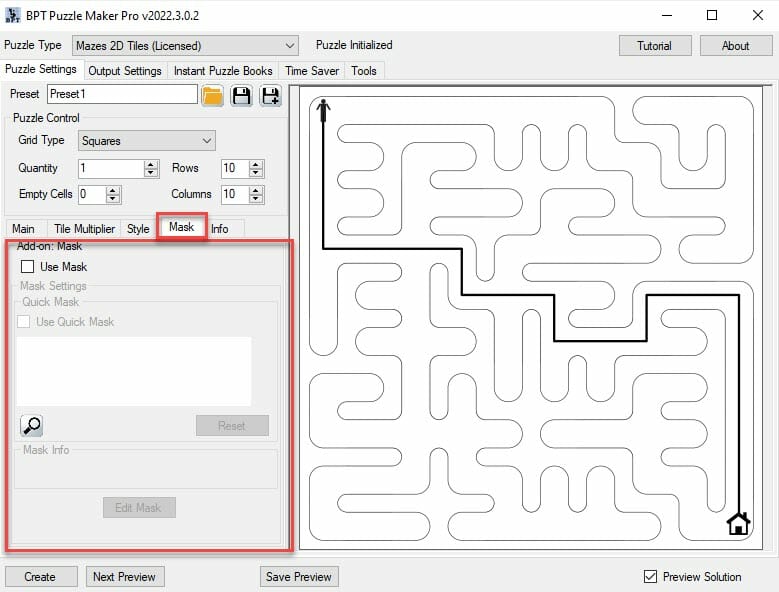Decrease Columns with the down arrow
779x592 pixels.
pos(256,199)
